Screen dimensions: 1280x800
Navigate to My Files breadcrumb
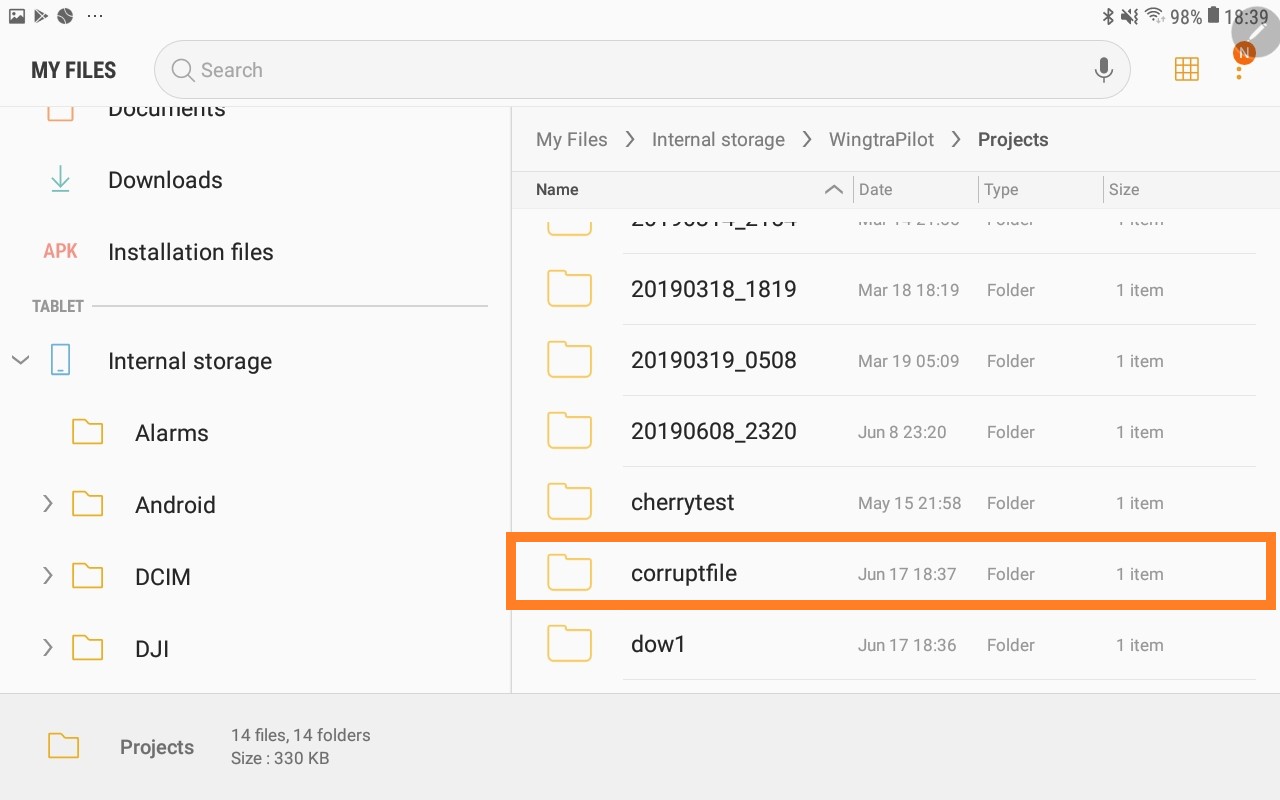[x=571, y=140]
